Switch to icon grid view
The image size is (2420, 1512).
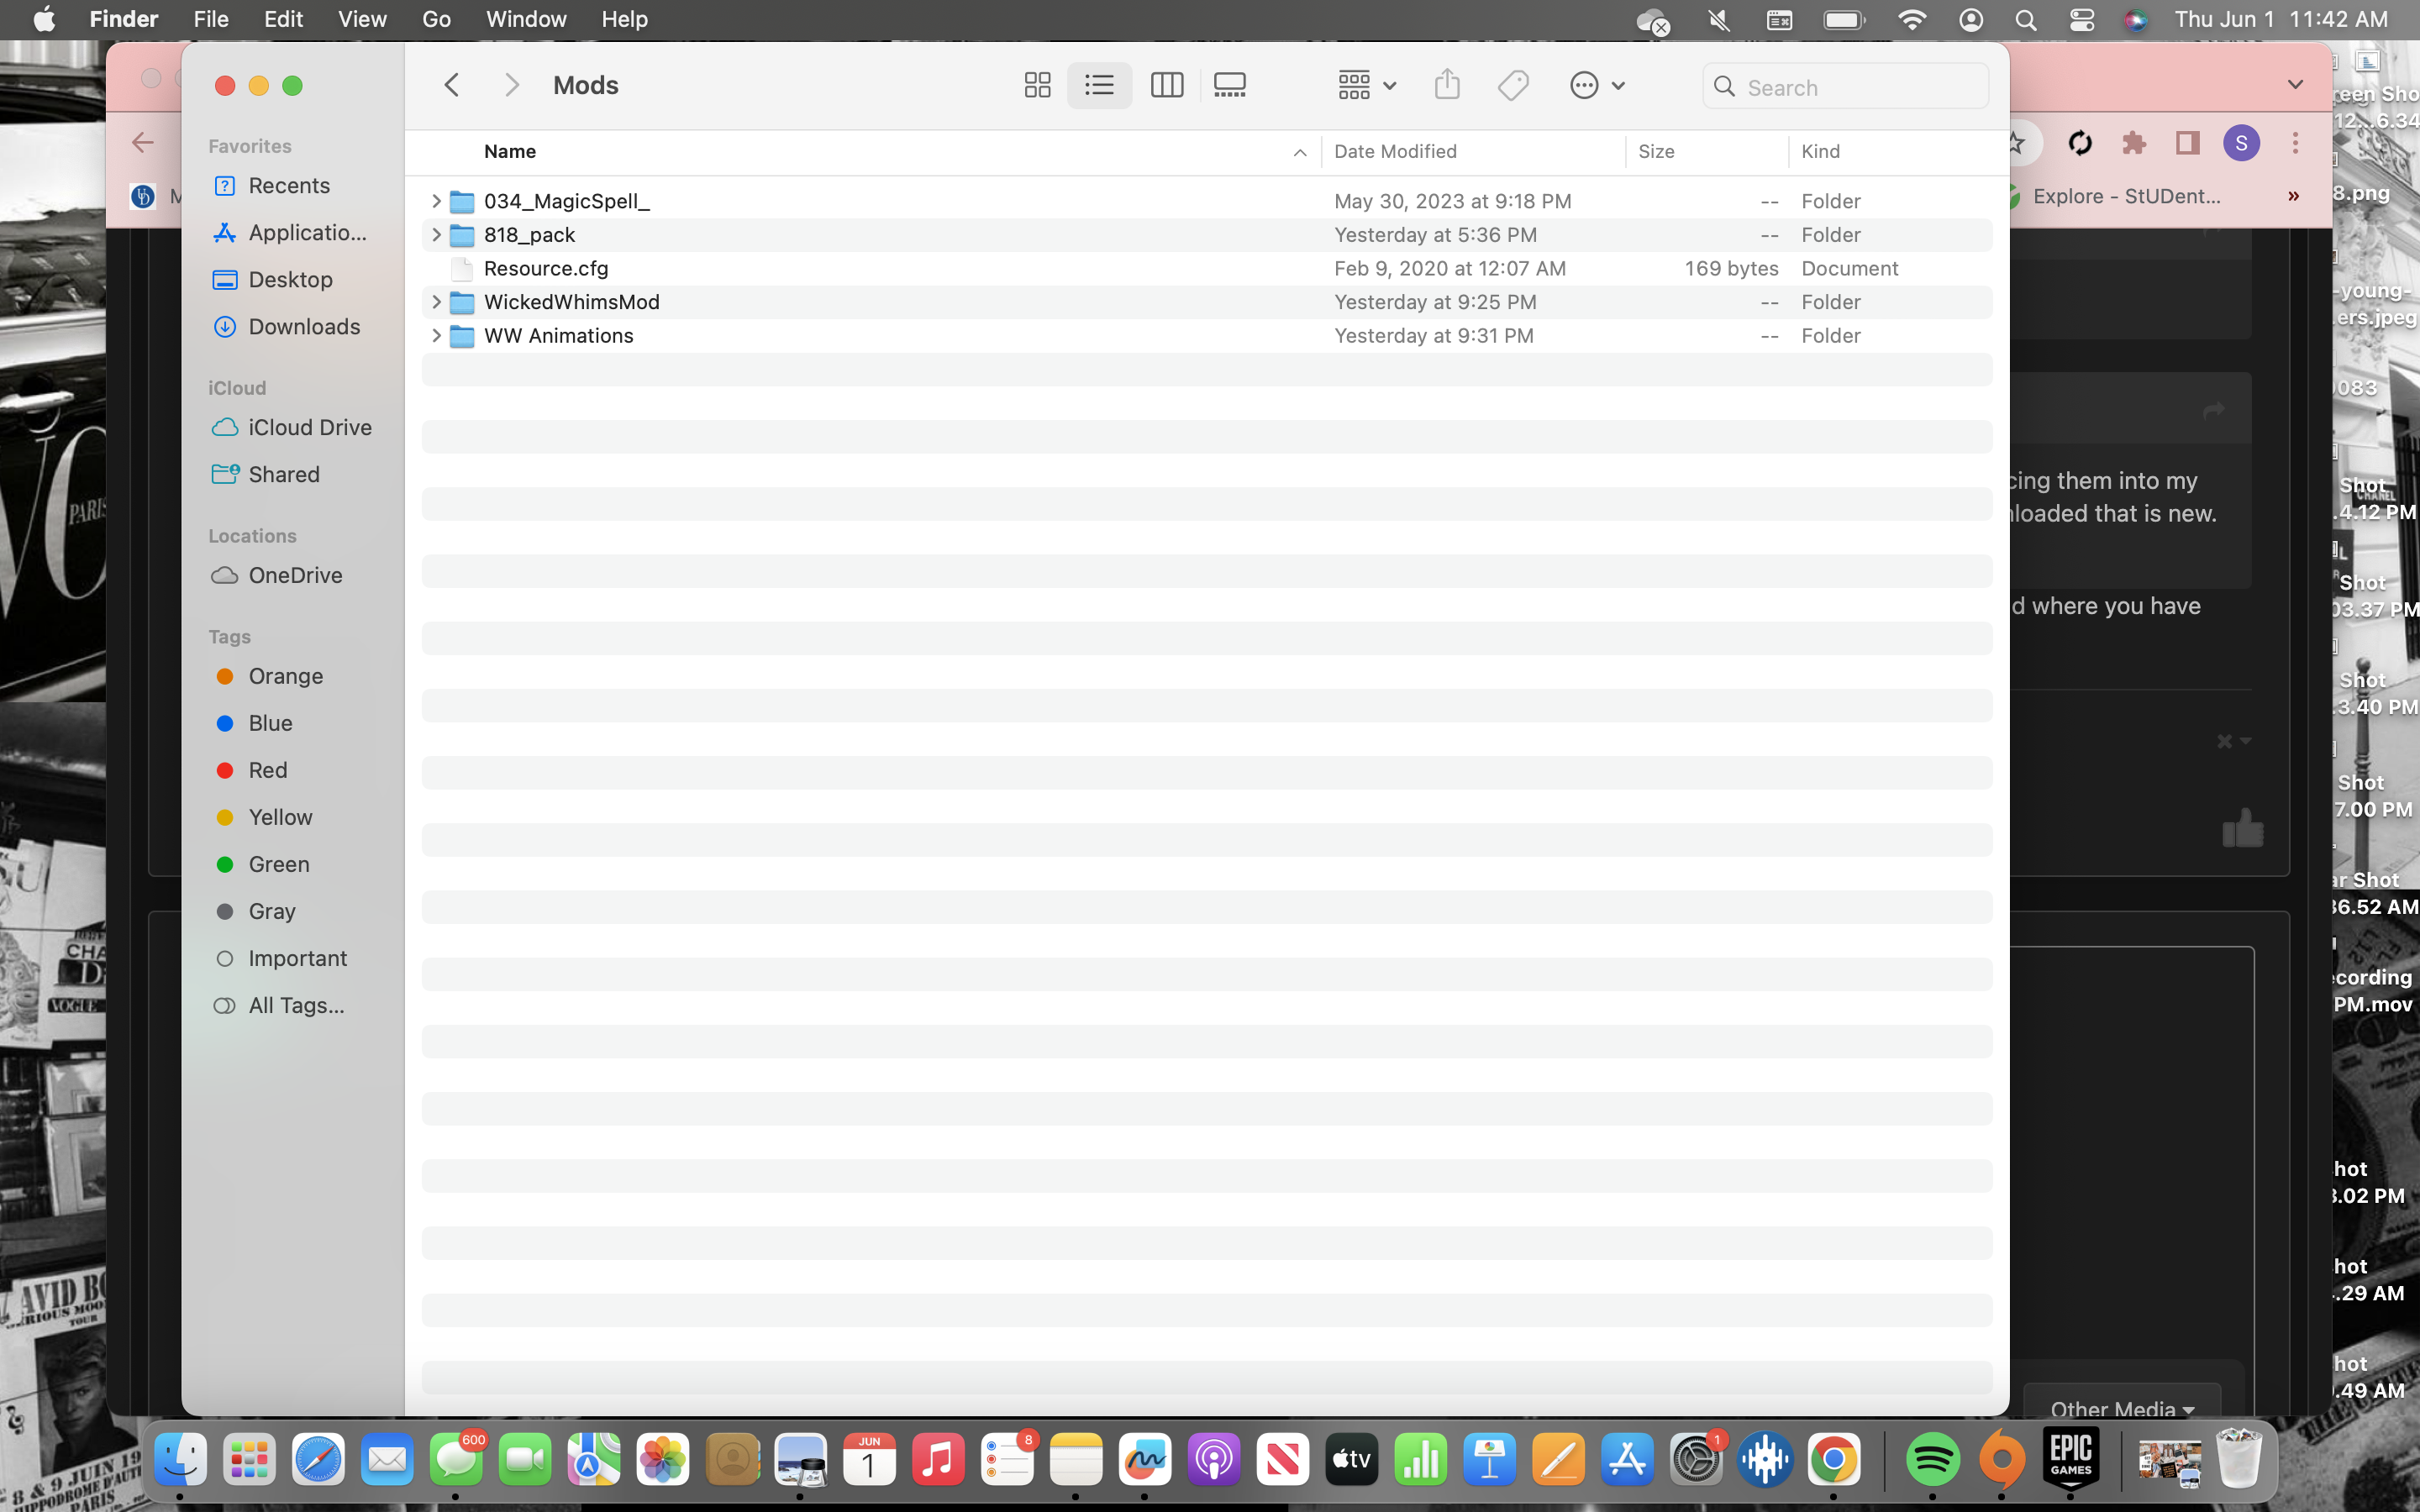(x=1037, y=86)
